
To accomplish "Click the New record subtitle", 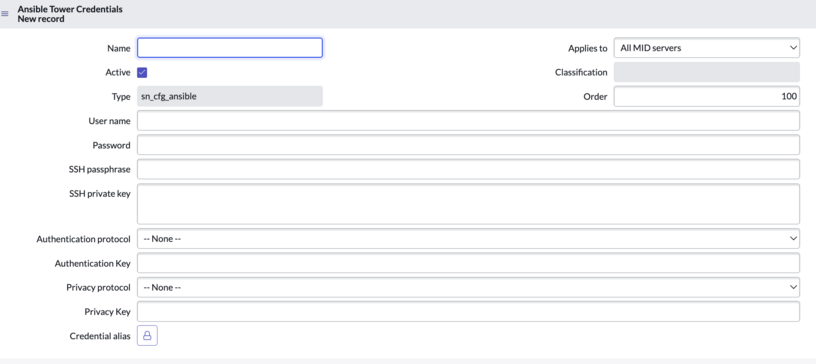I will pos(41,19).
